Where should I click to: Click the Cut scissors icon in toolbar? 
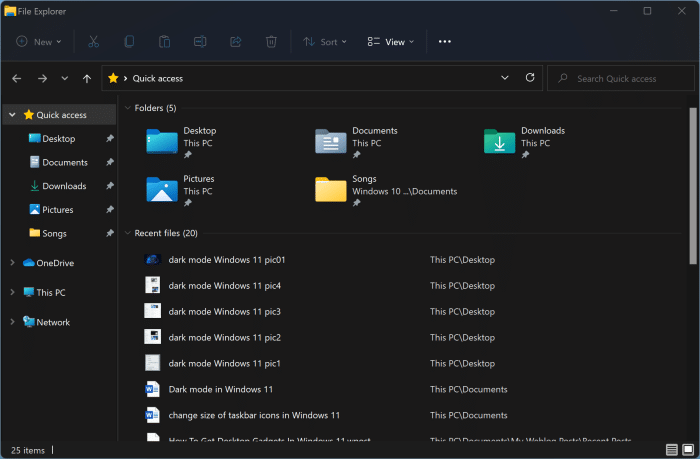point(93,42)
